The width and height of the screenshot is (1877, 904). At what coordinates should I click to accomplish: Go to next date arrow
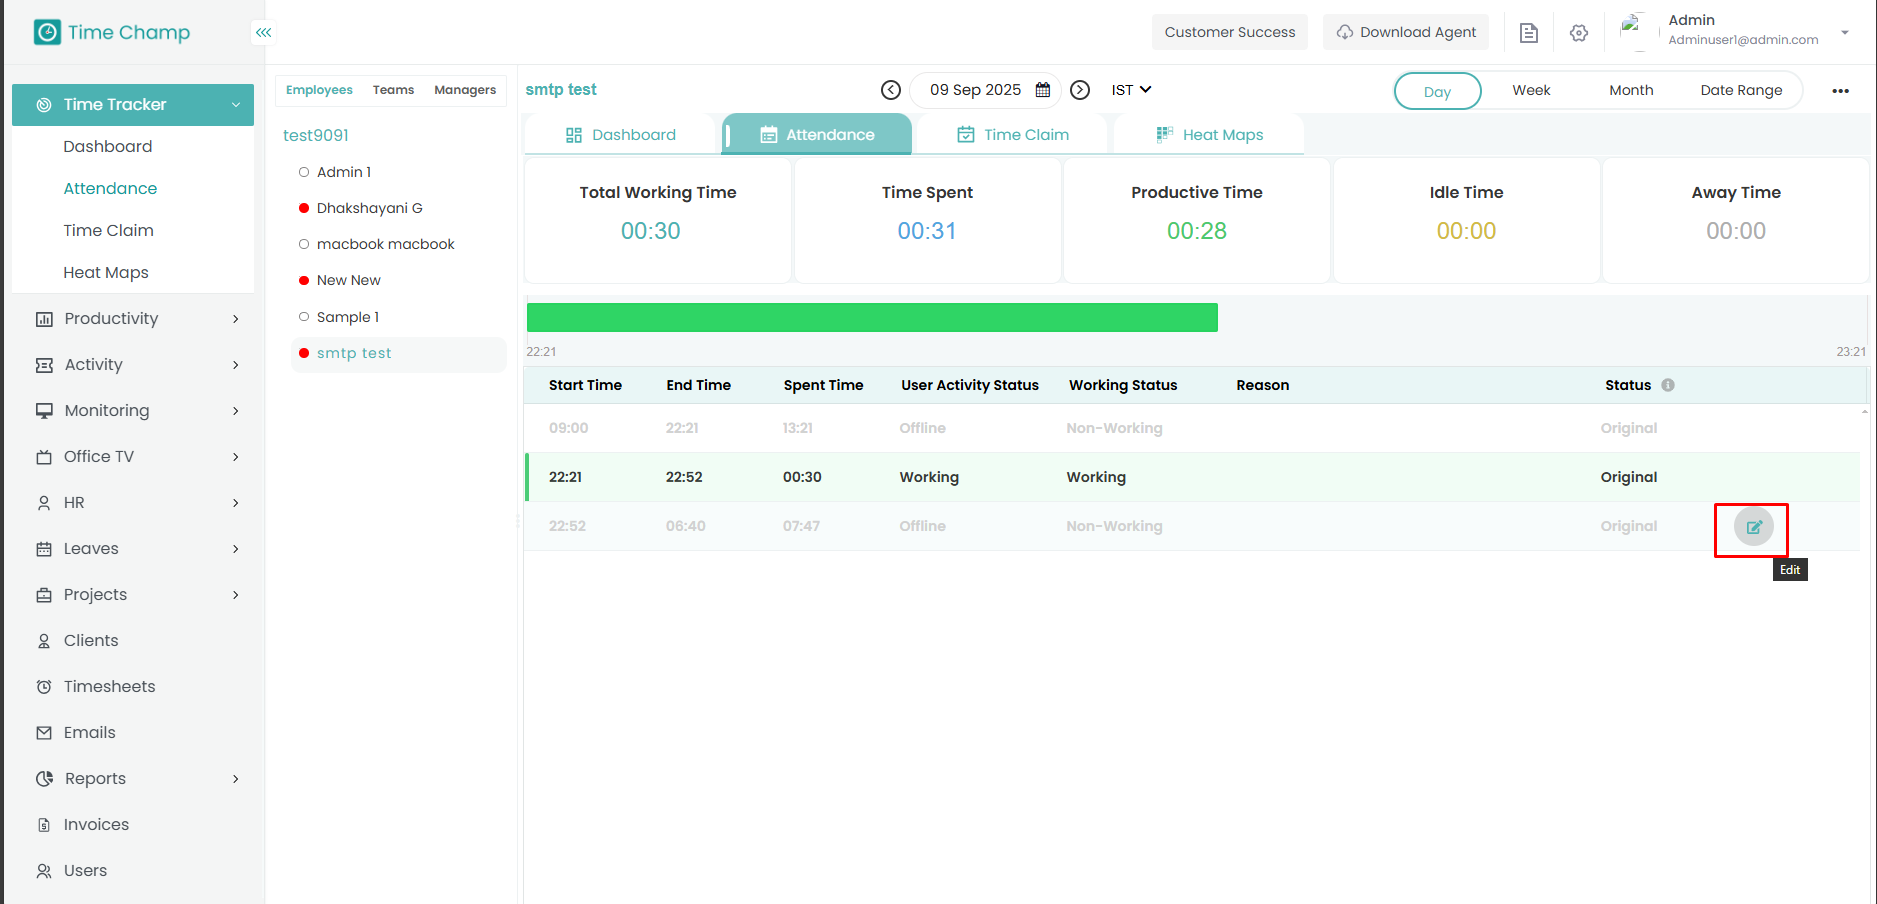point(1080,90)
